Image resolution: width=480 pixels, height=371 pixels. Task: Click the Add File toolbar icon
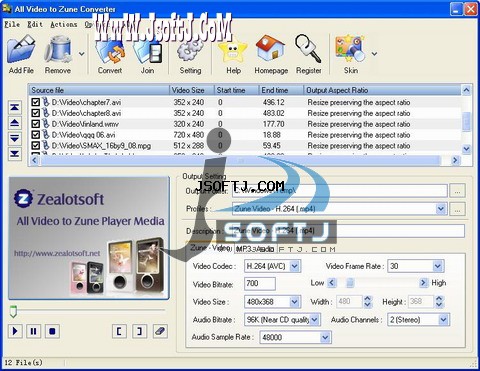[x=21, y=50]
